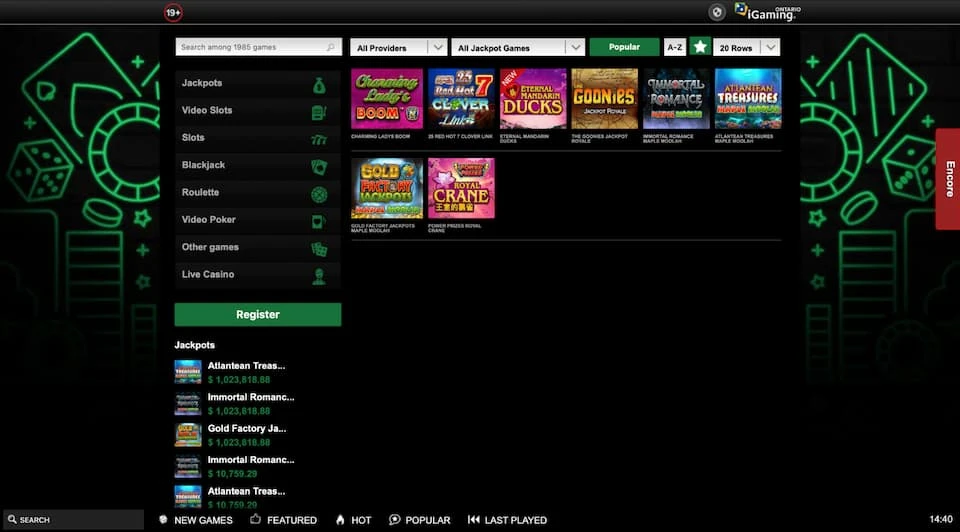This screenshot has width=960, height=532.
Task: Open Gold Factory Jackpots Maple Moolah tile
Action: pos(387,189)
